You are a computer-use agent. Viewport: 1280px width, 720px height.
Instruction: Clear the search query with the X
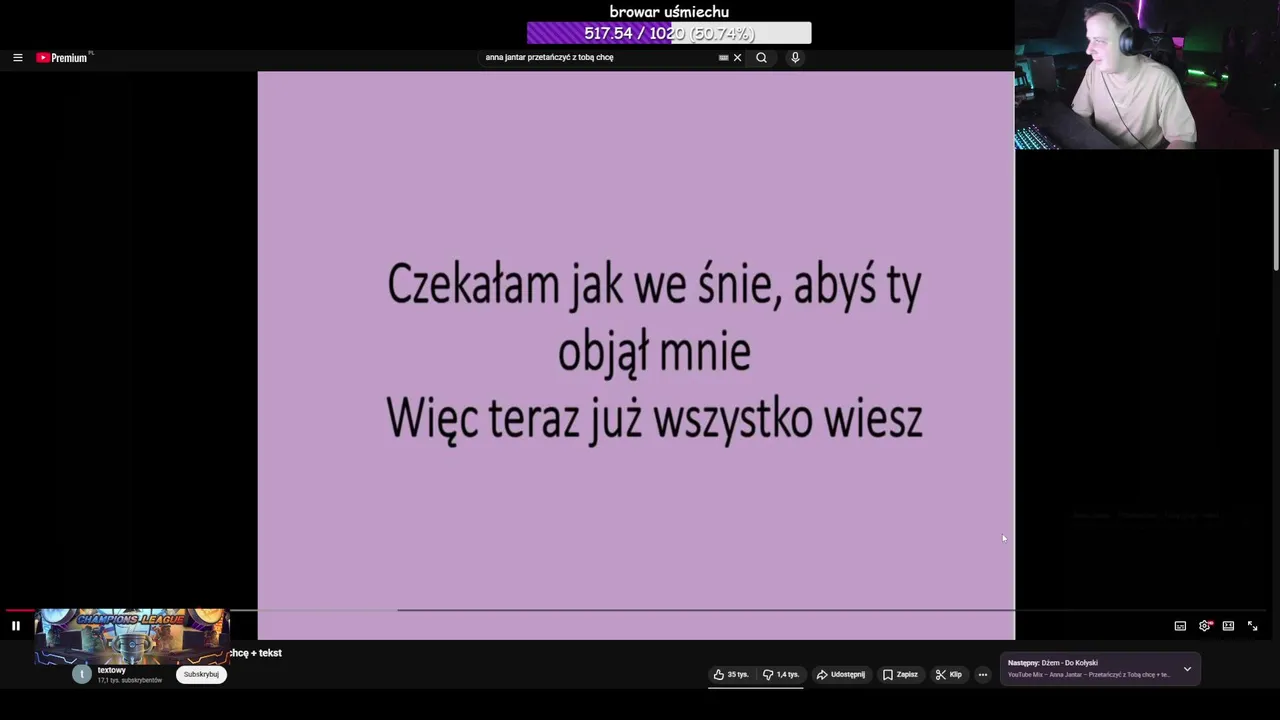tap(738, 58)
